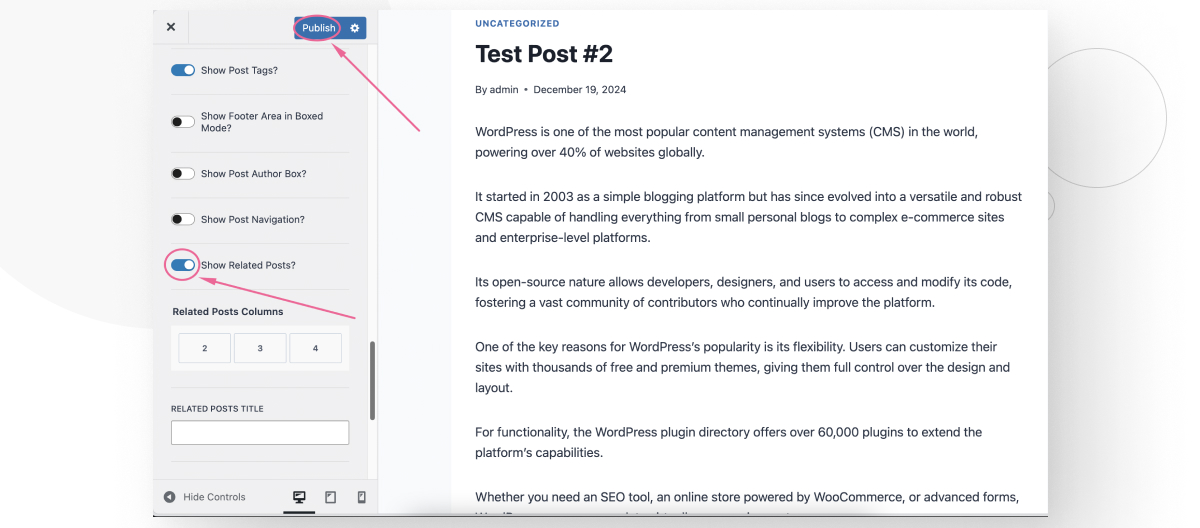Switch to mobile preview icon
Screen dimensions: 1200x528
tap(361, 497)
